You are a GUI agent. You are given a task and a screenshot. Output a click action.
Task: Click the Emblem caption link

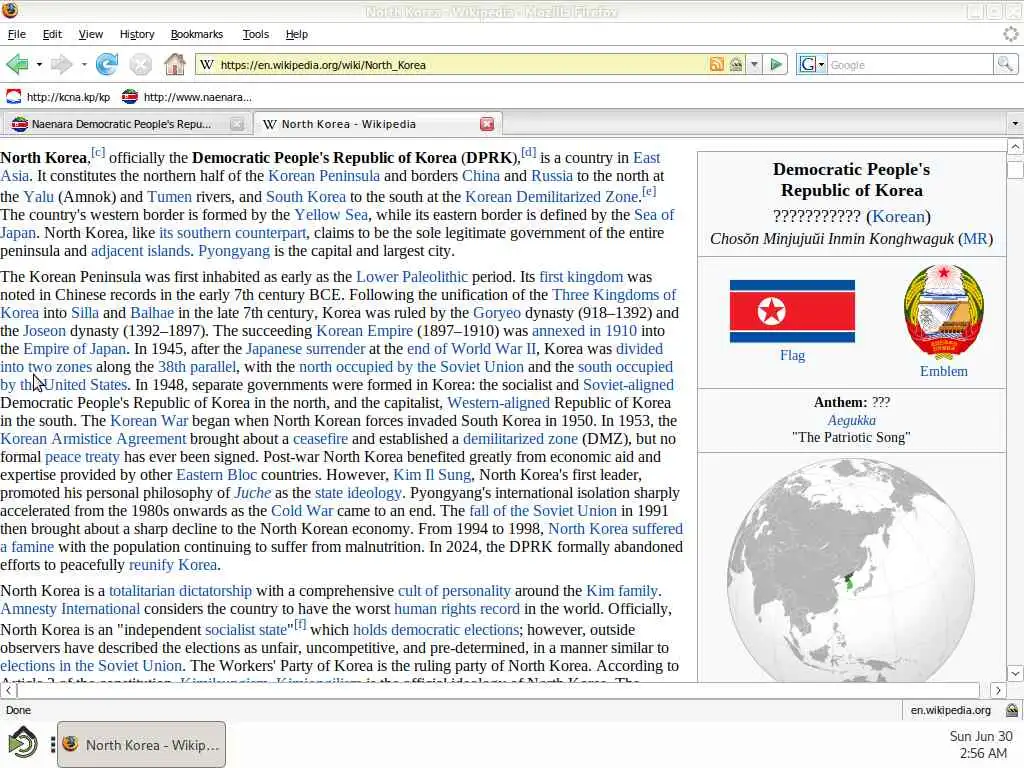944,371
